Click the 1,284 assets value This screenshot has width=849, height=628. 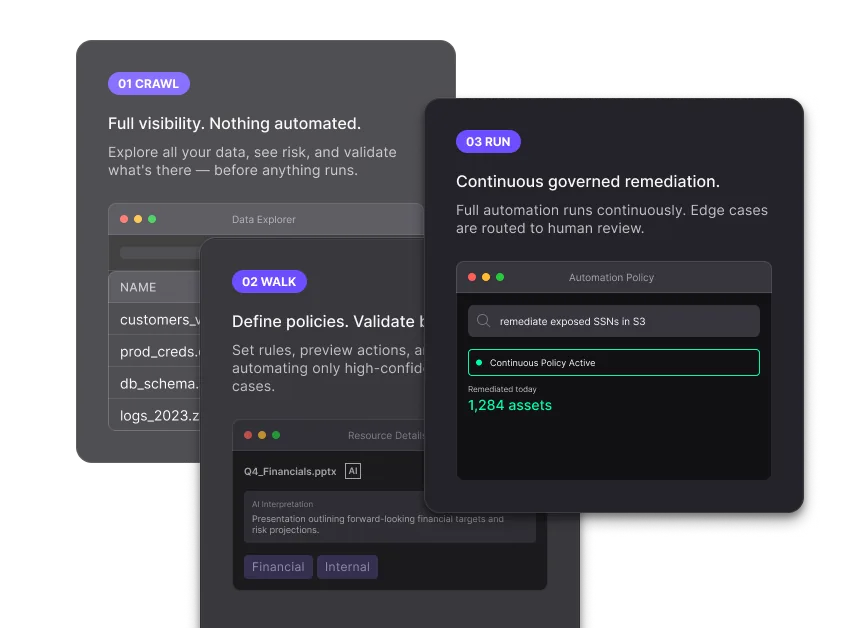[510, 405]
